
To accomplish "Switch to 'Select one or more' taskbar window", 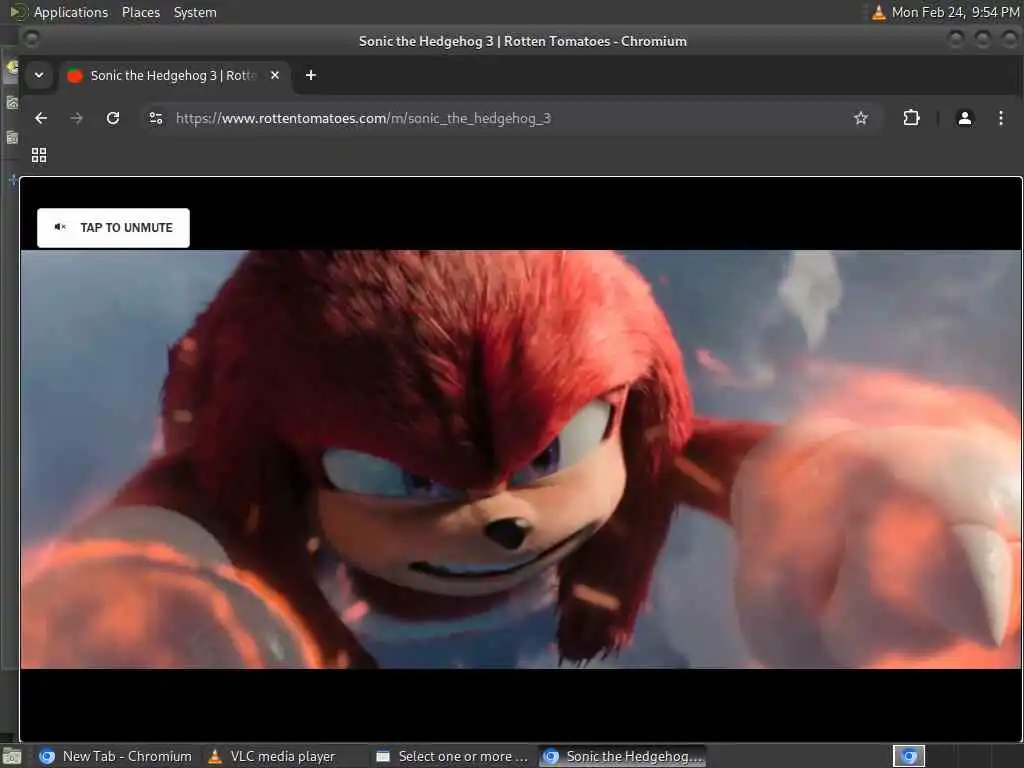I will [453, 756].
